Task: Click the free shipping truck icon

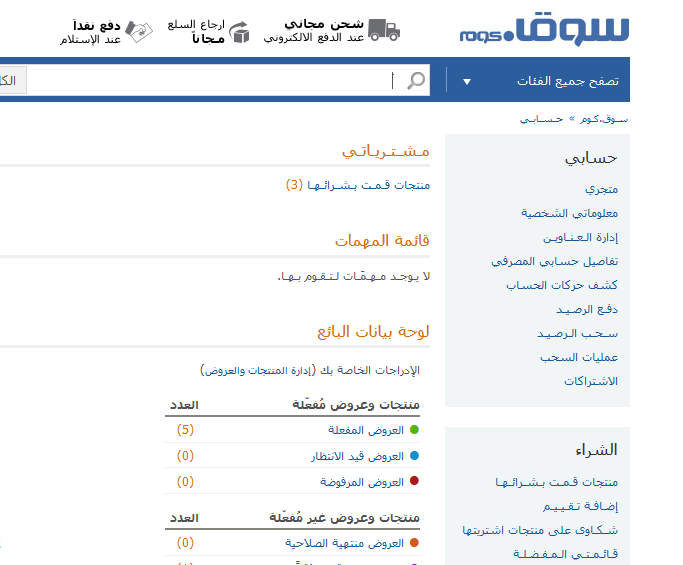Action: (x=384, y=30)
